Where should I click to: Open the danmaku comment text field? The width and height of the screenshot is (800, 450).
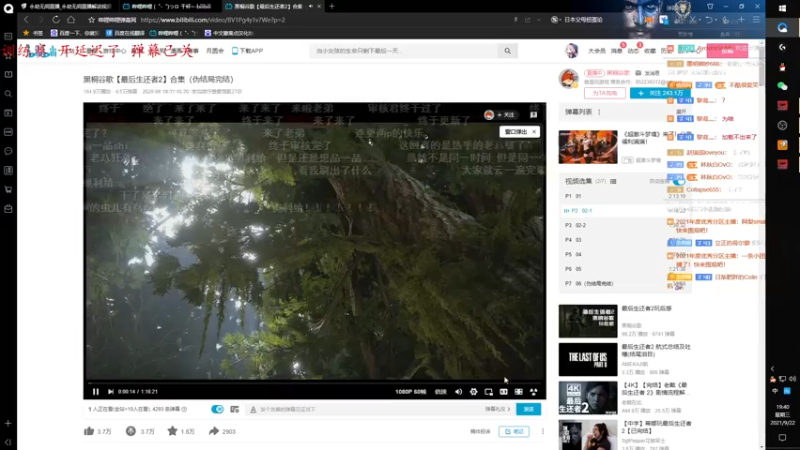pyautogui.click(x=367, y=409)
